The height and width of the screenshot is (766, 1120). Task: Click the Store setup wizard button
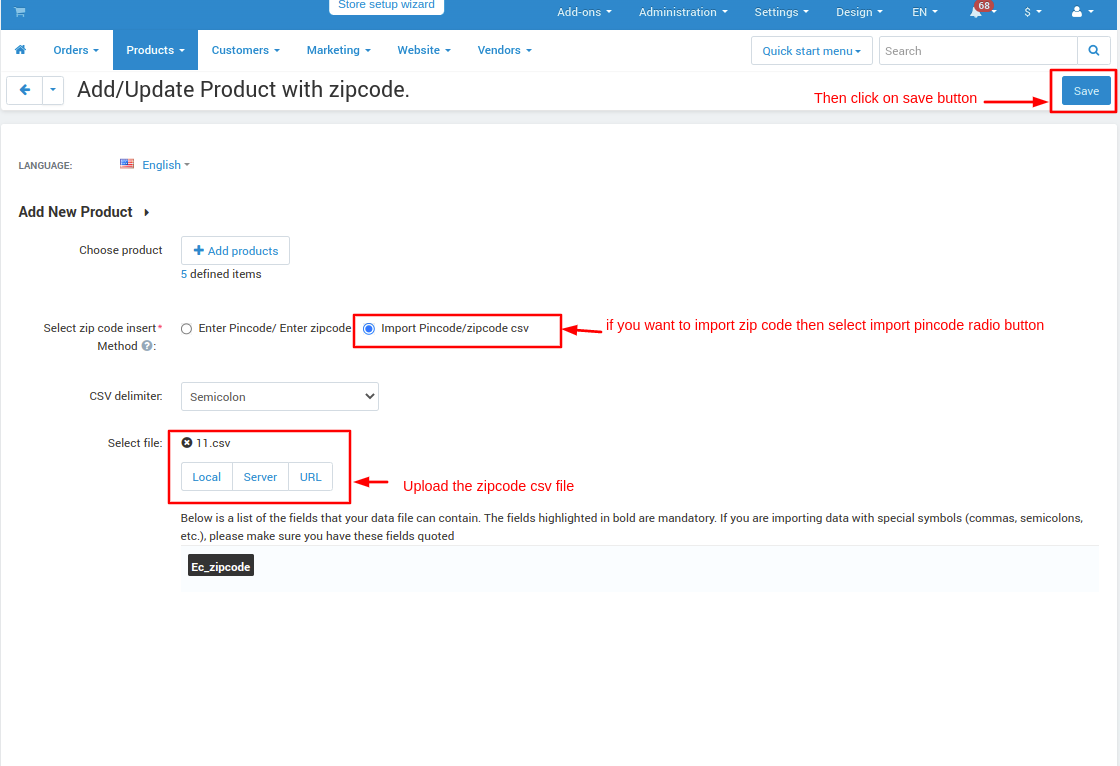pyautogui.click(x=386, y=6)
